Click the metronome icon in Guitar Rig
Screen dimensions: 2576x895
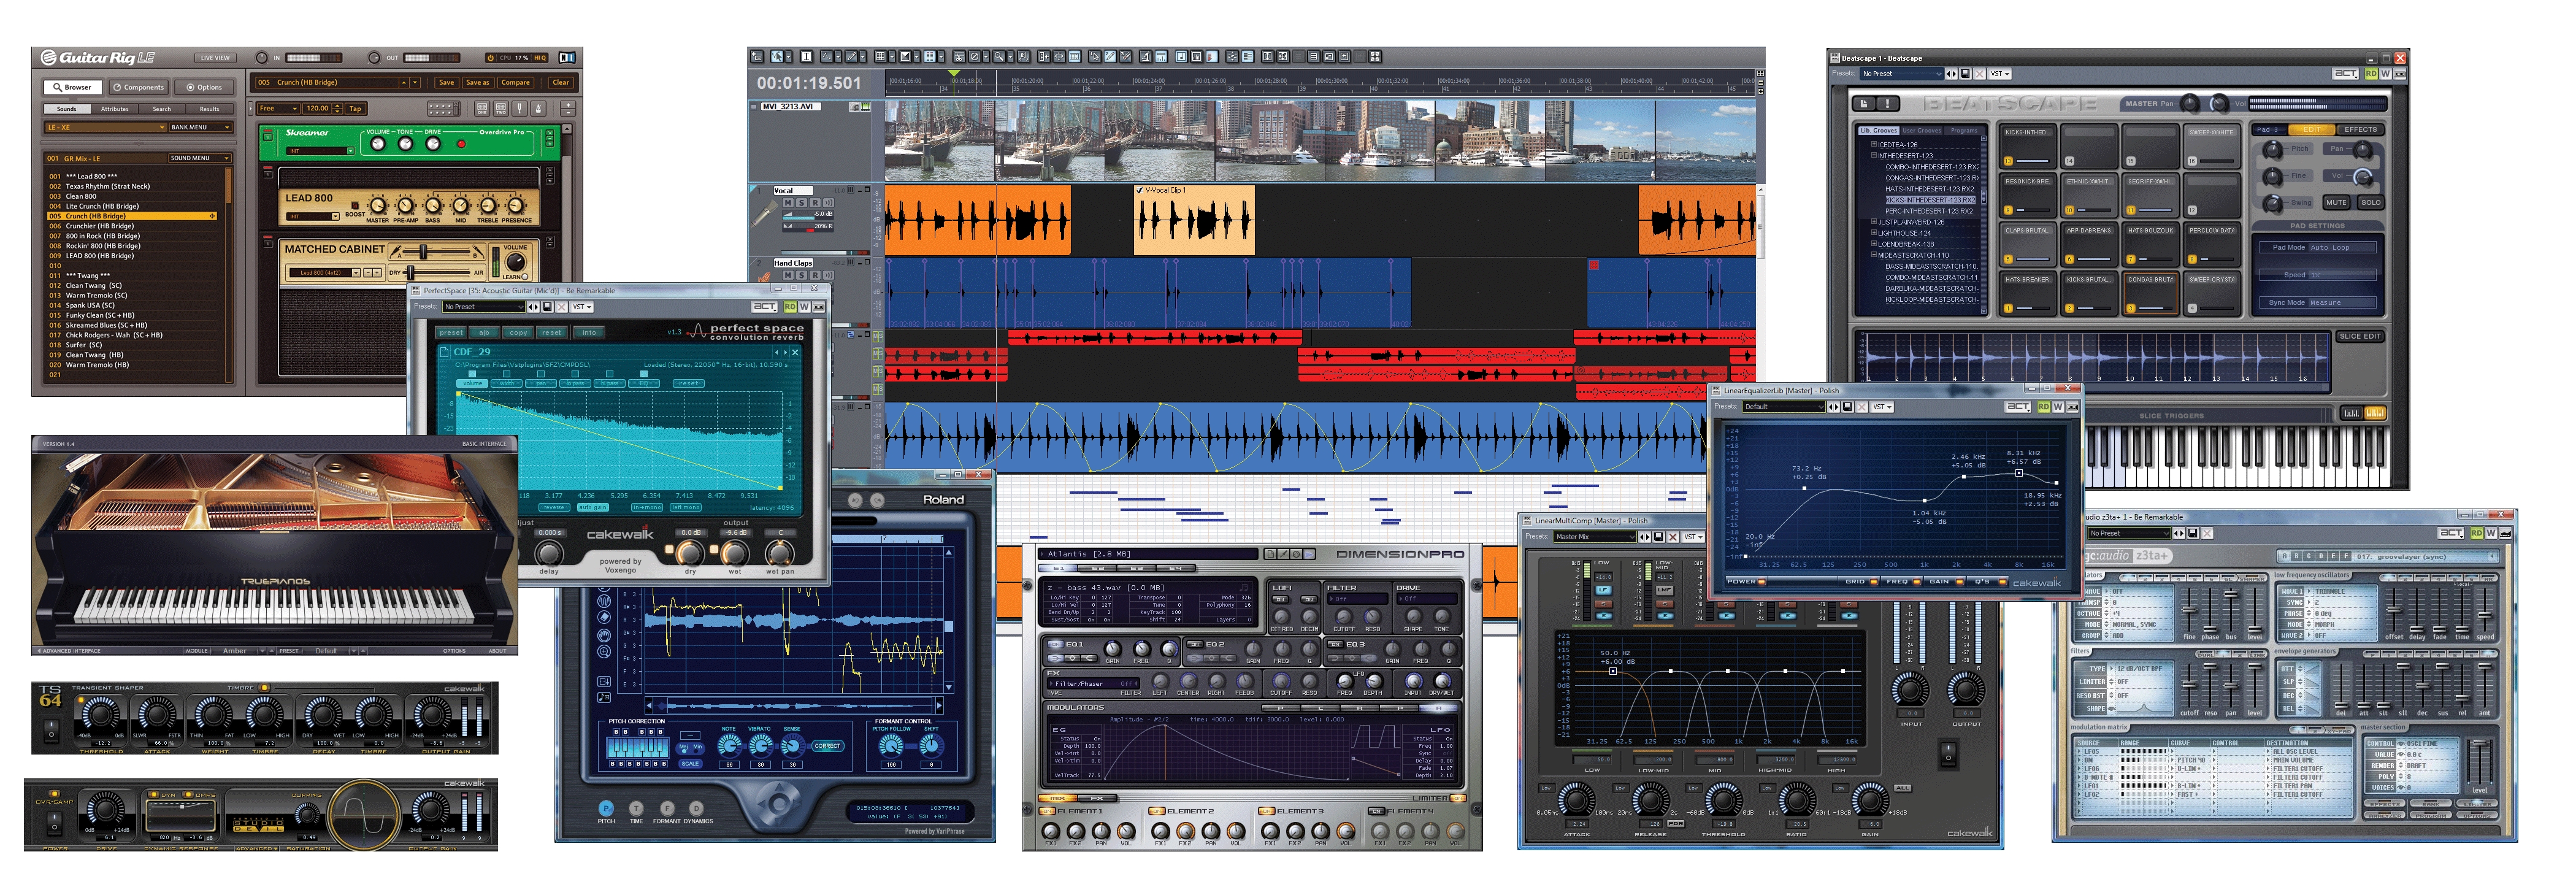[x=538, y=109]
